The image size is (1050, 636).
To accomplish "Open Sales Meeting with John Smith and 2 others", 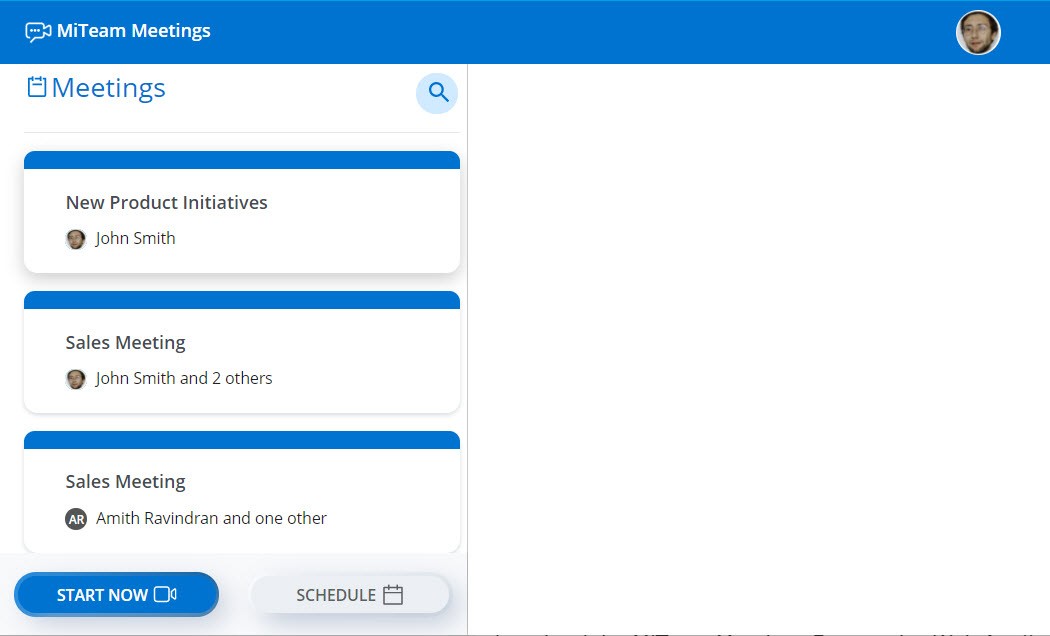I will (x=125, y=343).
